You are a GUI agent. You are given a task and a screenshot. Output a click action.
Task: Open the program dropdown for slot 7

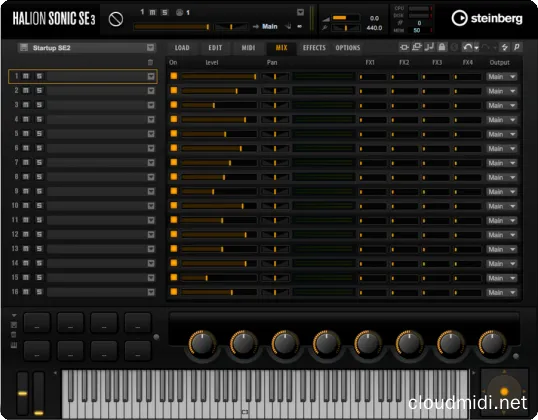click(151, 162)
